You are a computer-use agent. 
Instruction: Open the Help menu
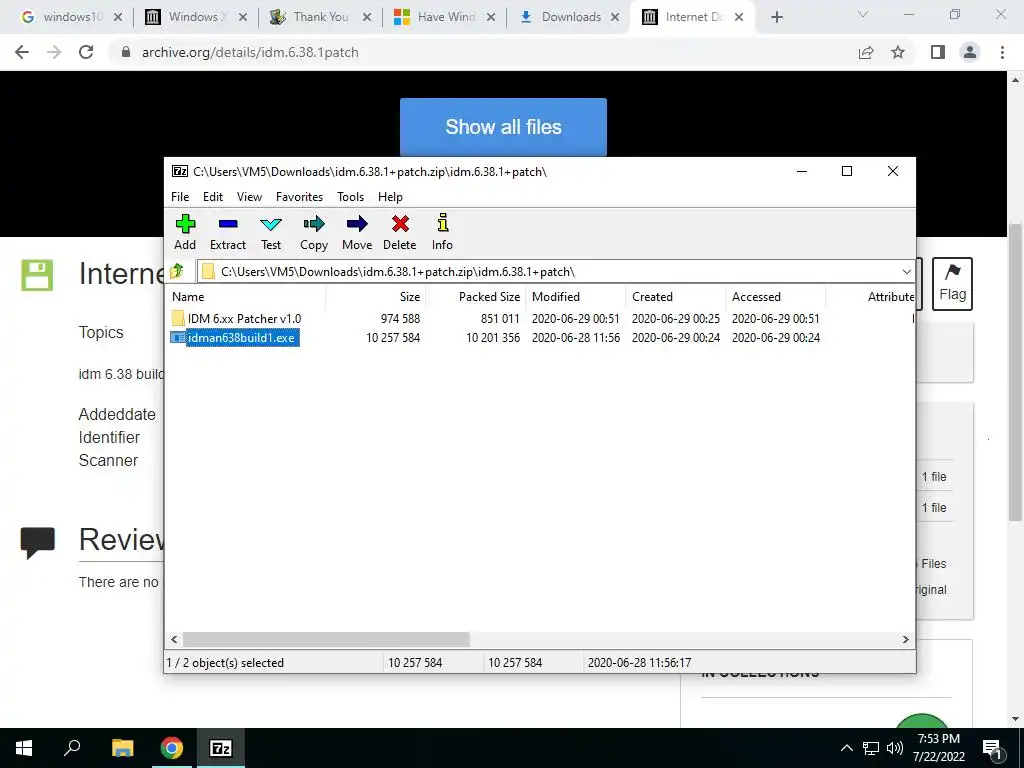pyautogui.click(x=391, y=197)
